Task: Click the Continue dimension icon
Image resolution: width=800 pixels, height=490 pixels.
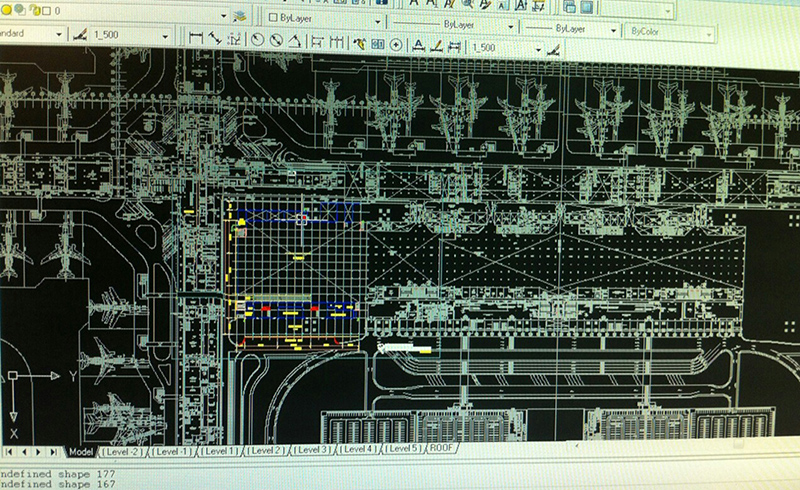Action: pyautogui.click(x=336, y=42)
